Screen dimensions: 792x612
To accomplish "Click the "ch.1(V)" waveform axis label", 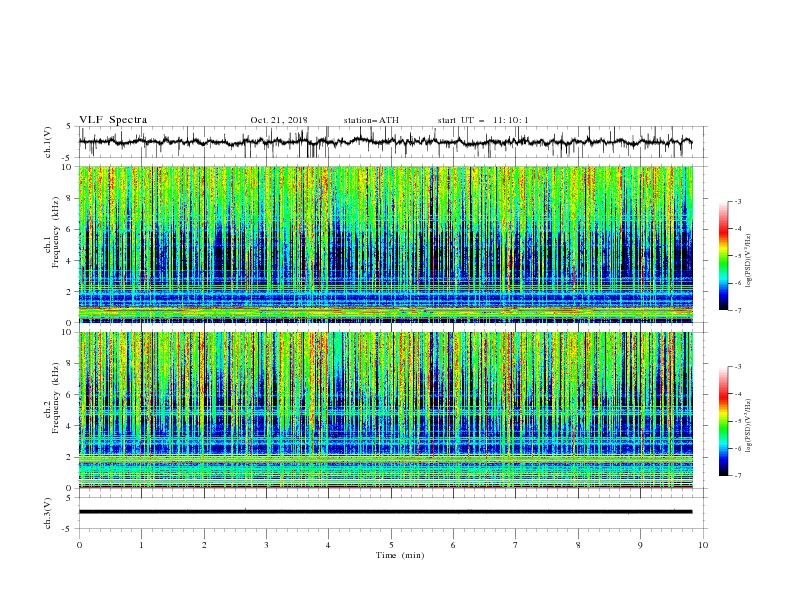I will click(x=48, y=142).
